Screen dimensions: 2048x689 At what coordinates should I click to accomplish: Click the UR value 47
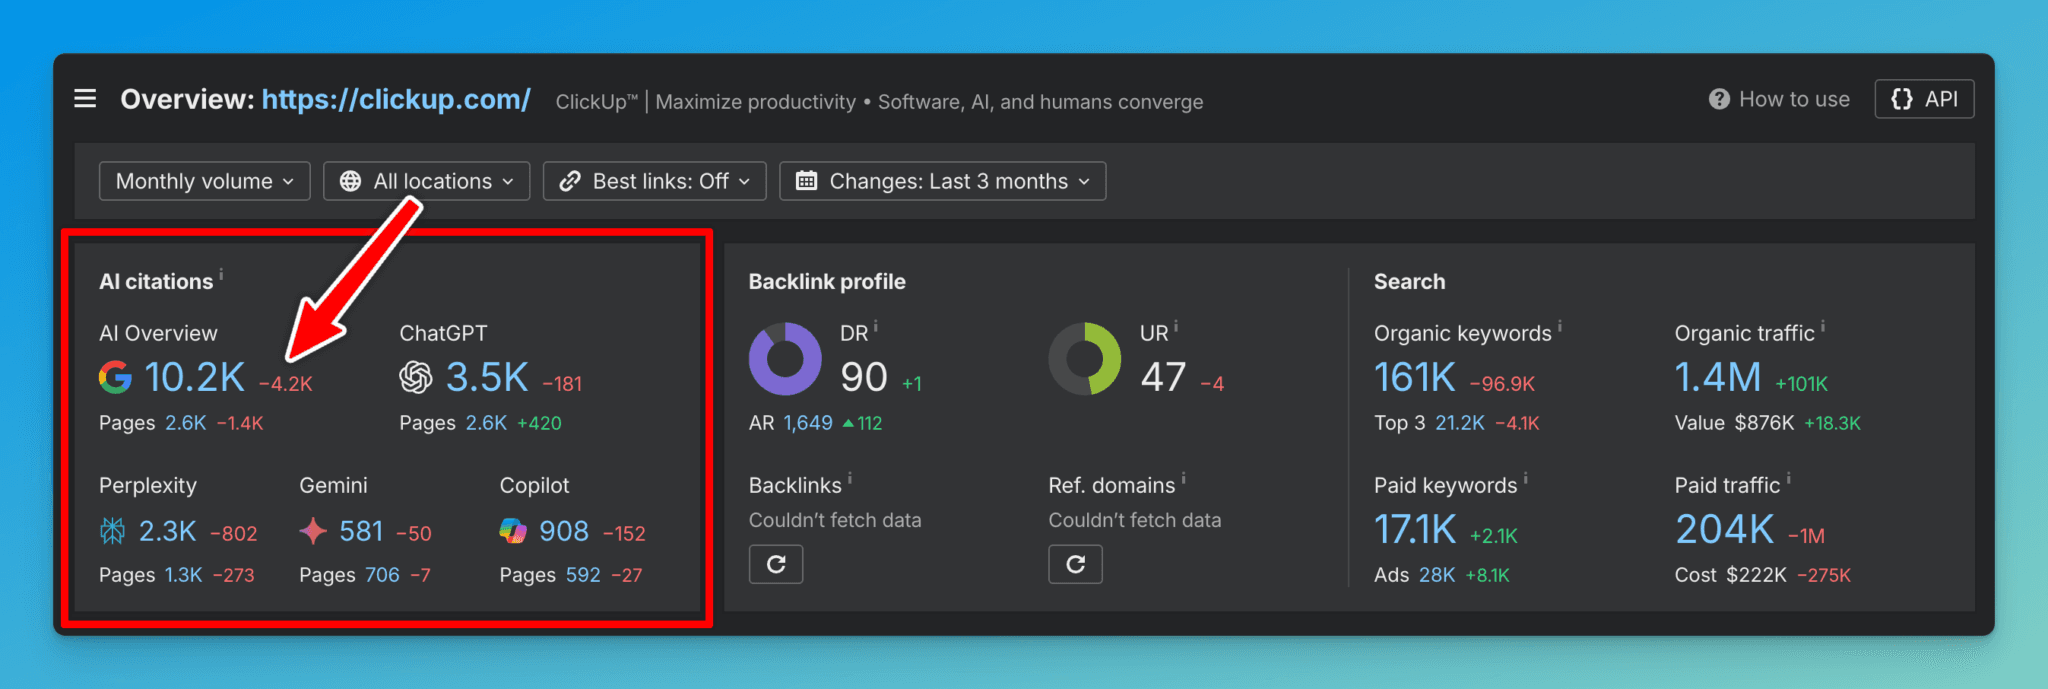[x=1163, y=377]
